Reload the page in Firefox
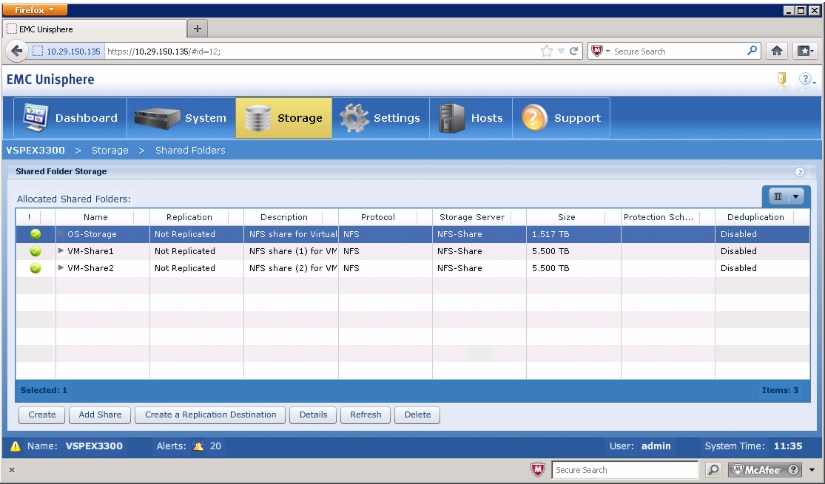Image resolution: width=825 pixels, height=484 pixels. coord(574,51)
